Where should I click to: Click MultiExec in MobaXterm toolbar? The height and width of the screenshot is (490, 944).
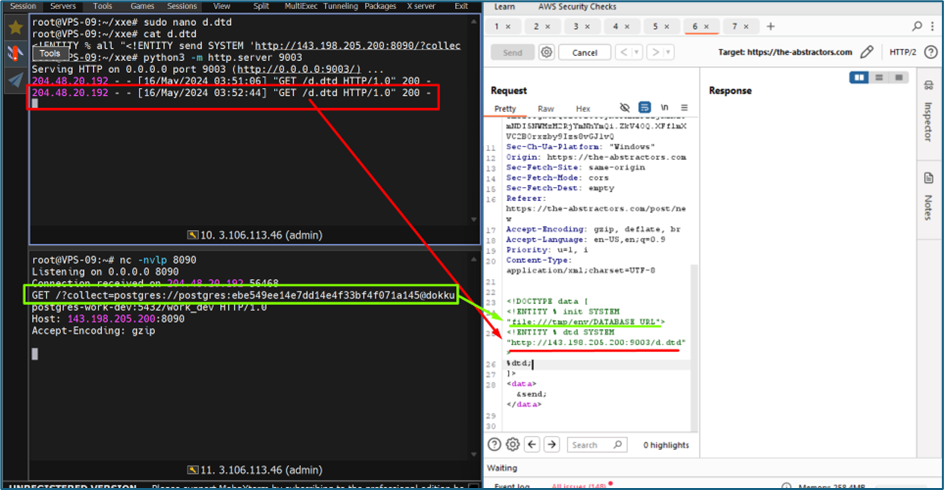point(300,6)
